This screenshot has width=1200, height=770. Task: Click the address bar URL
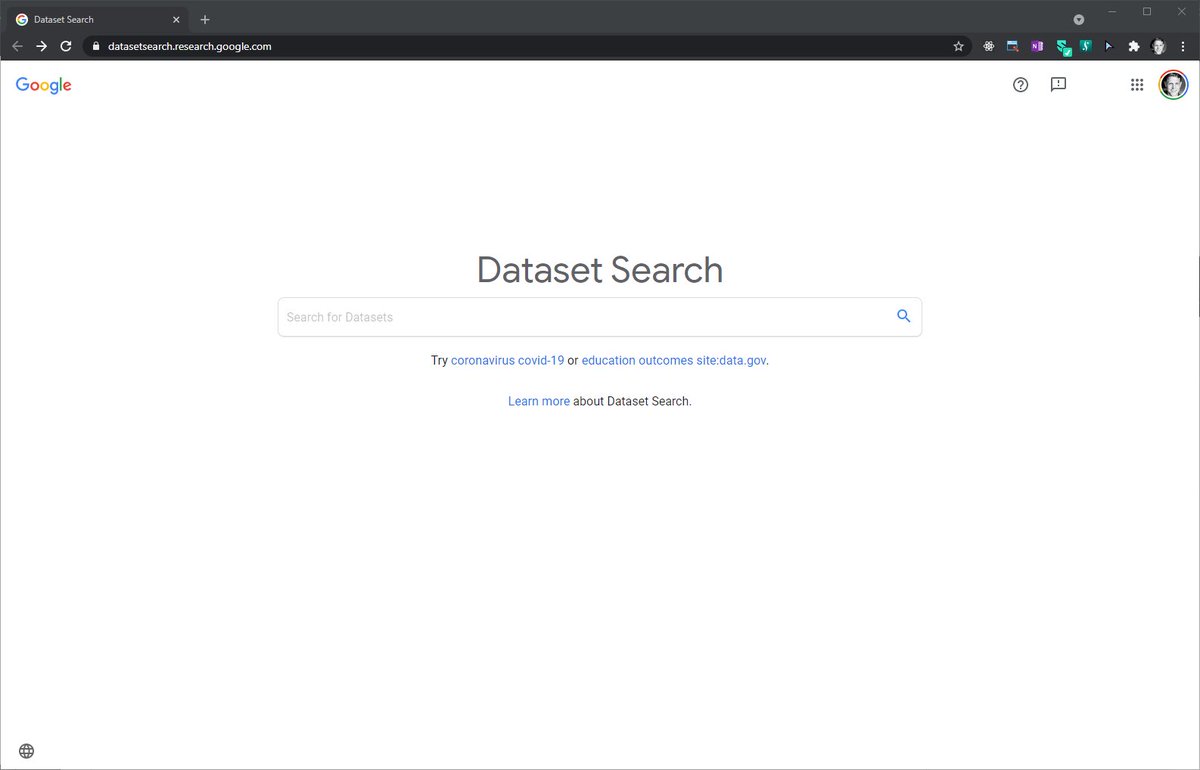click(190, 46)
